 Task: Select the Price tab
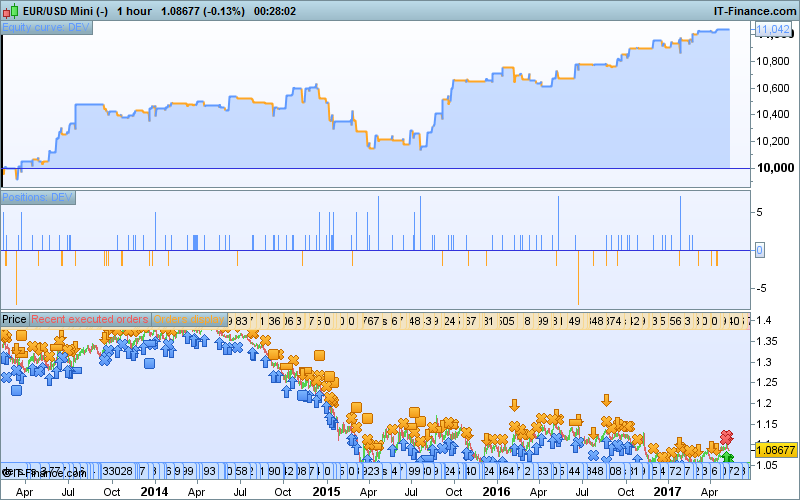click(14, 319)
